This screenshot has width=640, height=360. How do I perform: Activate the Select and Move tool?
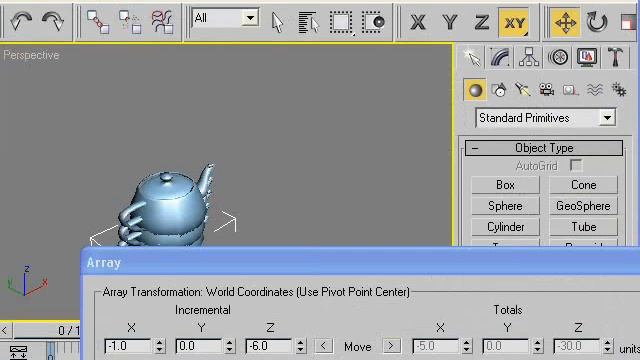(x=566, y=22)
